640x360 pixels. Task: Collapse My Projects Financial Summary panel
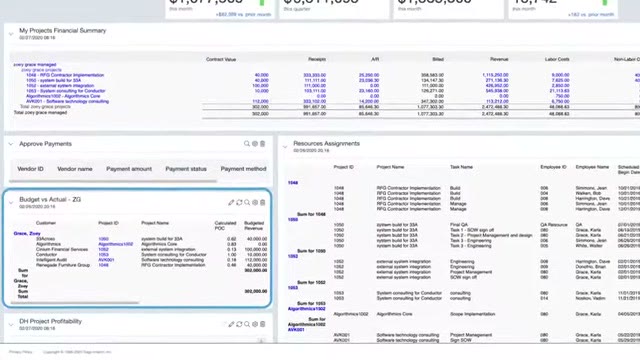click(x=11, y=34)
